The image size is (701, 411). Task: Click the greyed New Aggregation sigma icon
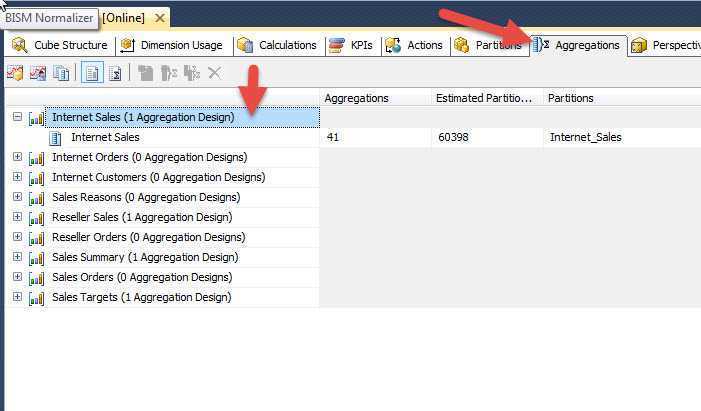tap(169, 73)
